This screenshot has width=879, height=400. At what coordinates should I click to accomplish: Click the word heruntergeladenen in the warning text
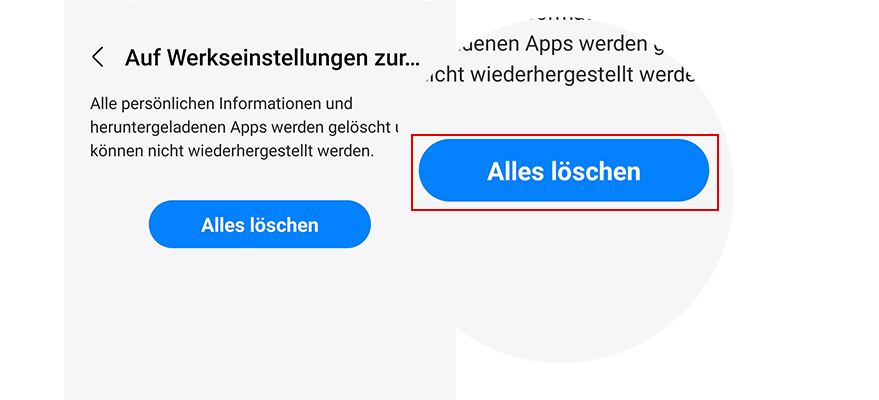(x=158, y=128)
